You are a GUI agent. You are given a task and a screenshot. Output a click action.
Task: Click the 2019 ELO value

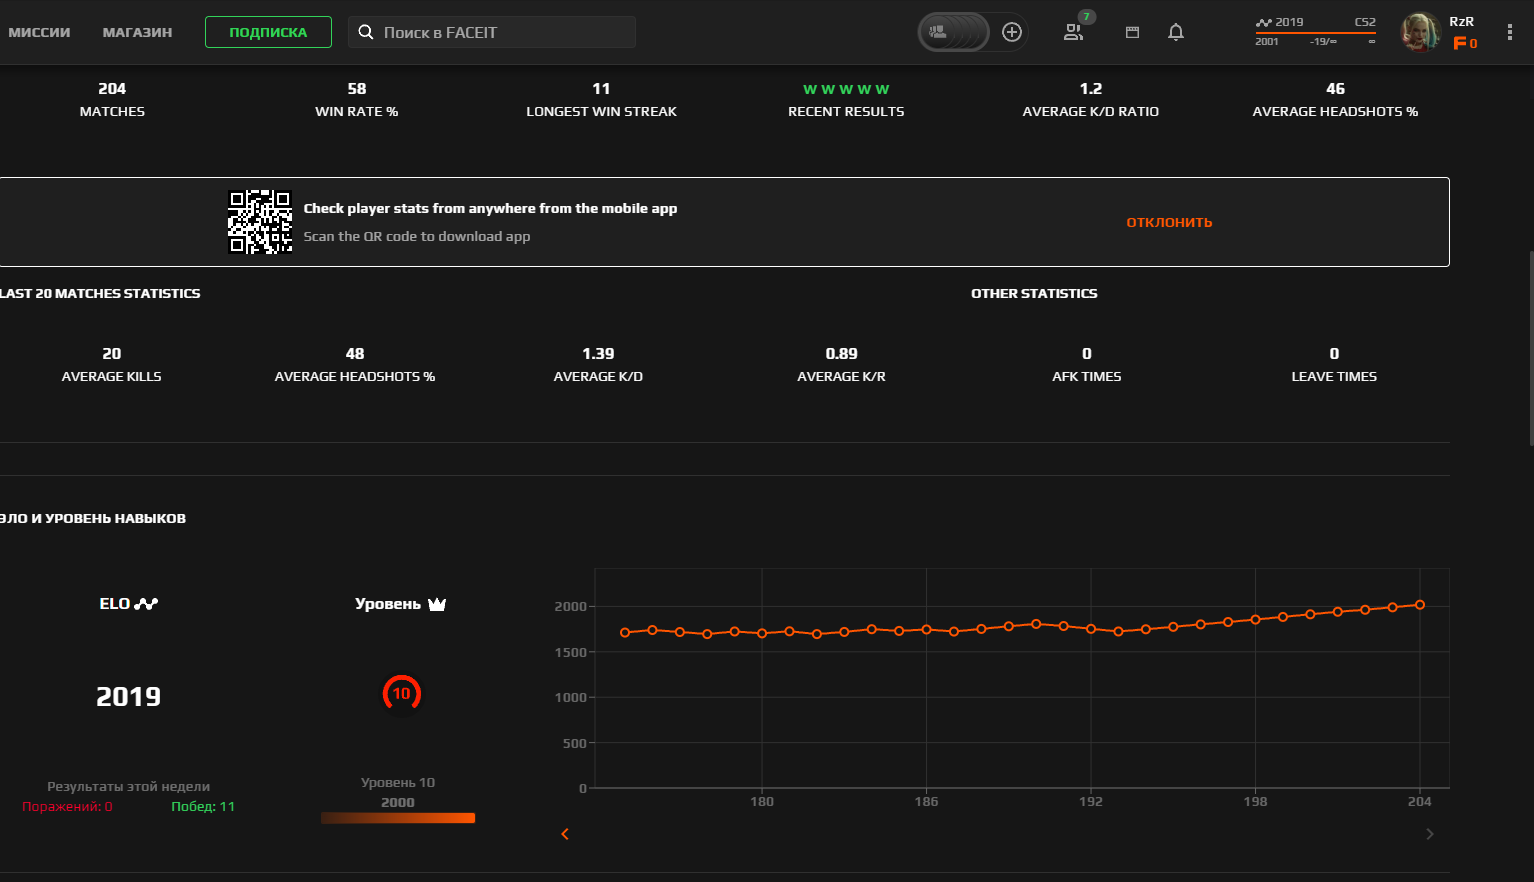(x=128, y=697)
